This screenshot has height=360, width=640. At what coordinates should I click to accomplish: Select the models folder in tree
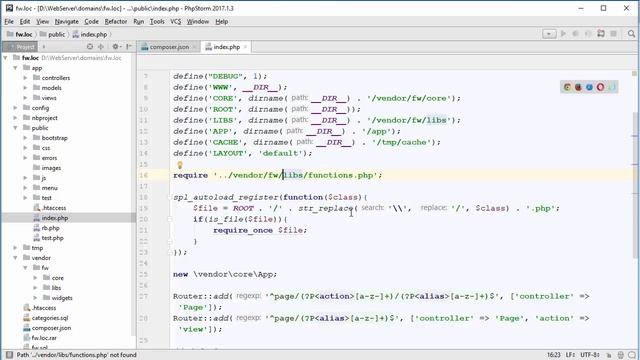[51, 88]
